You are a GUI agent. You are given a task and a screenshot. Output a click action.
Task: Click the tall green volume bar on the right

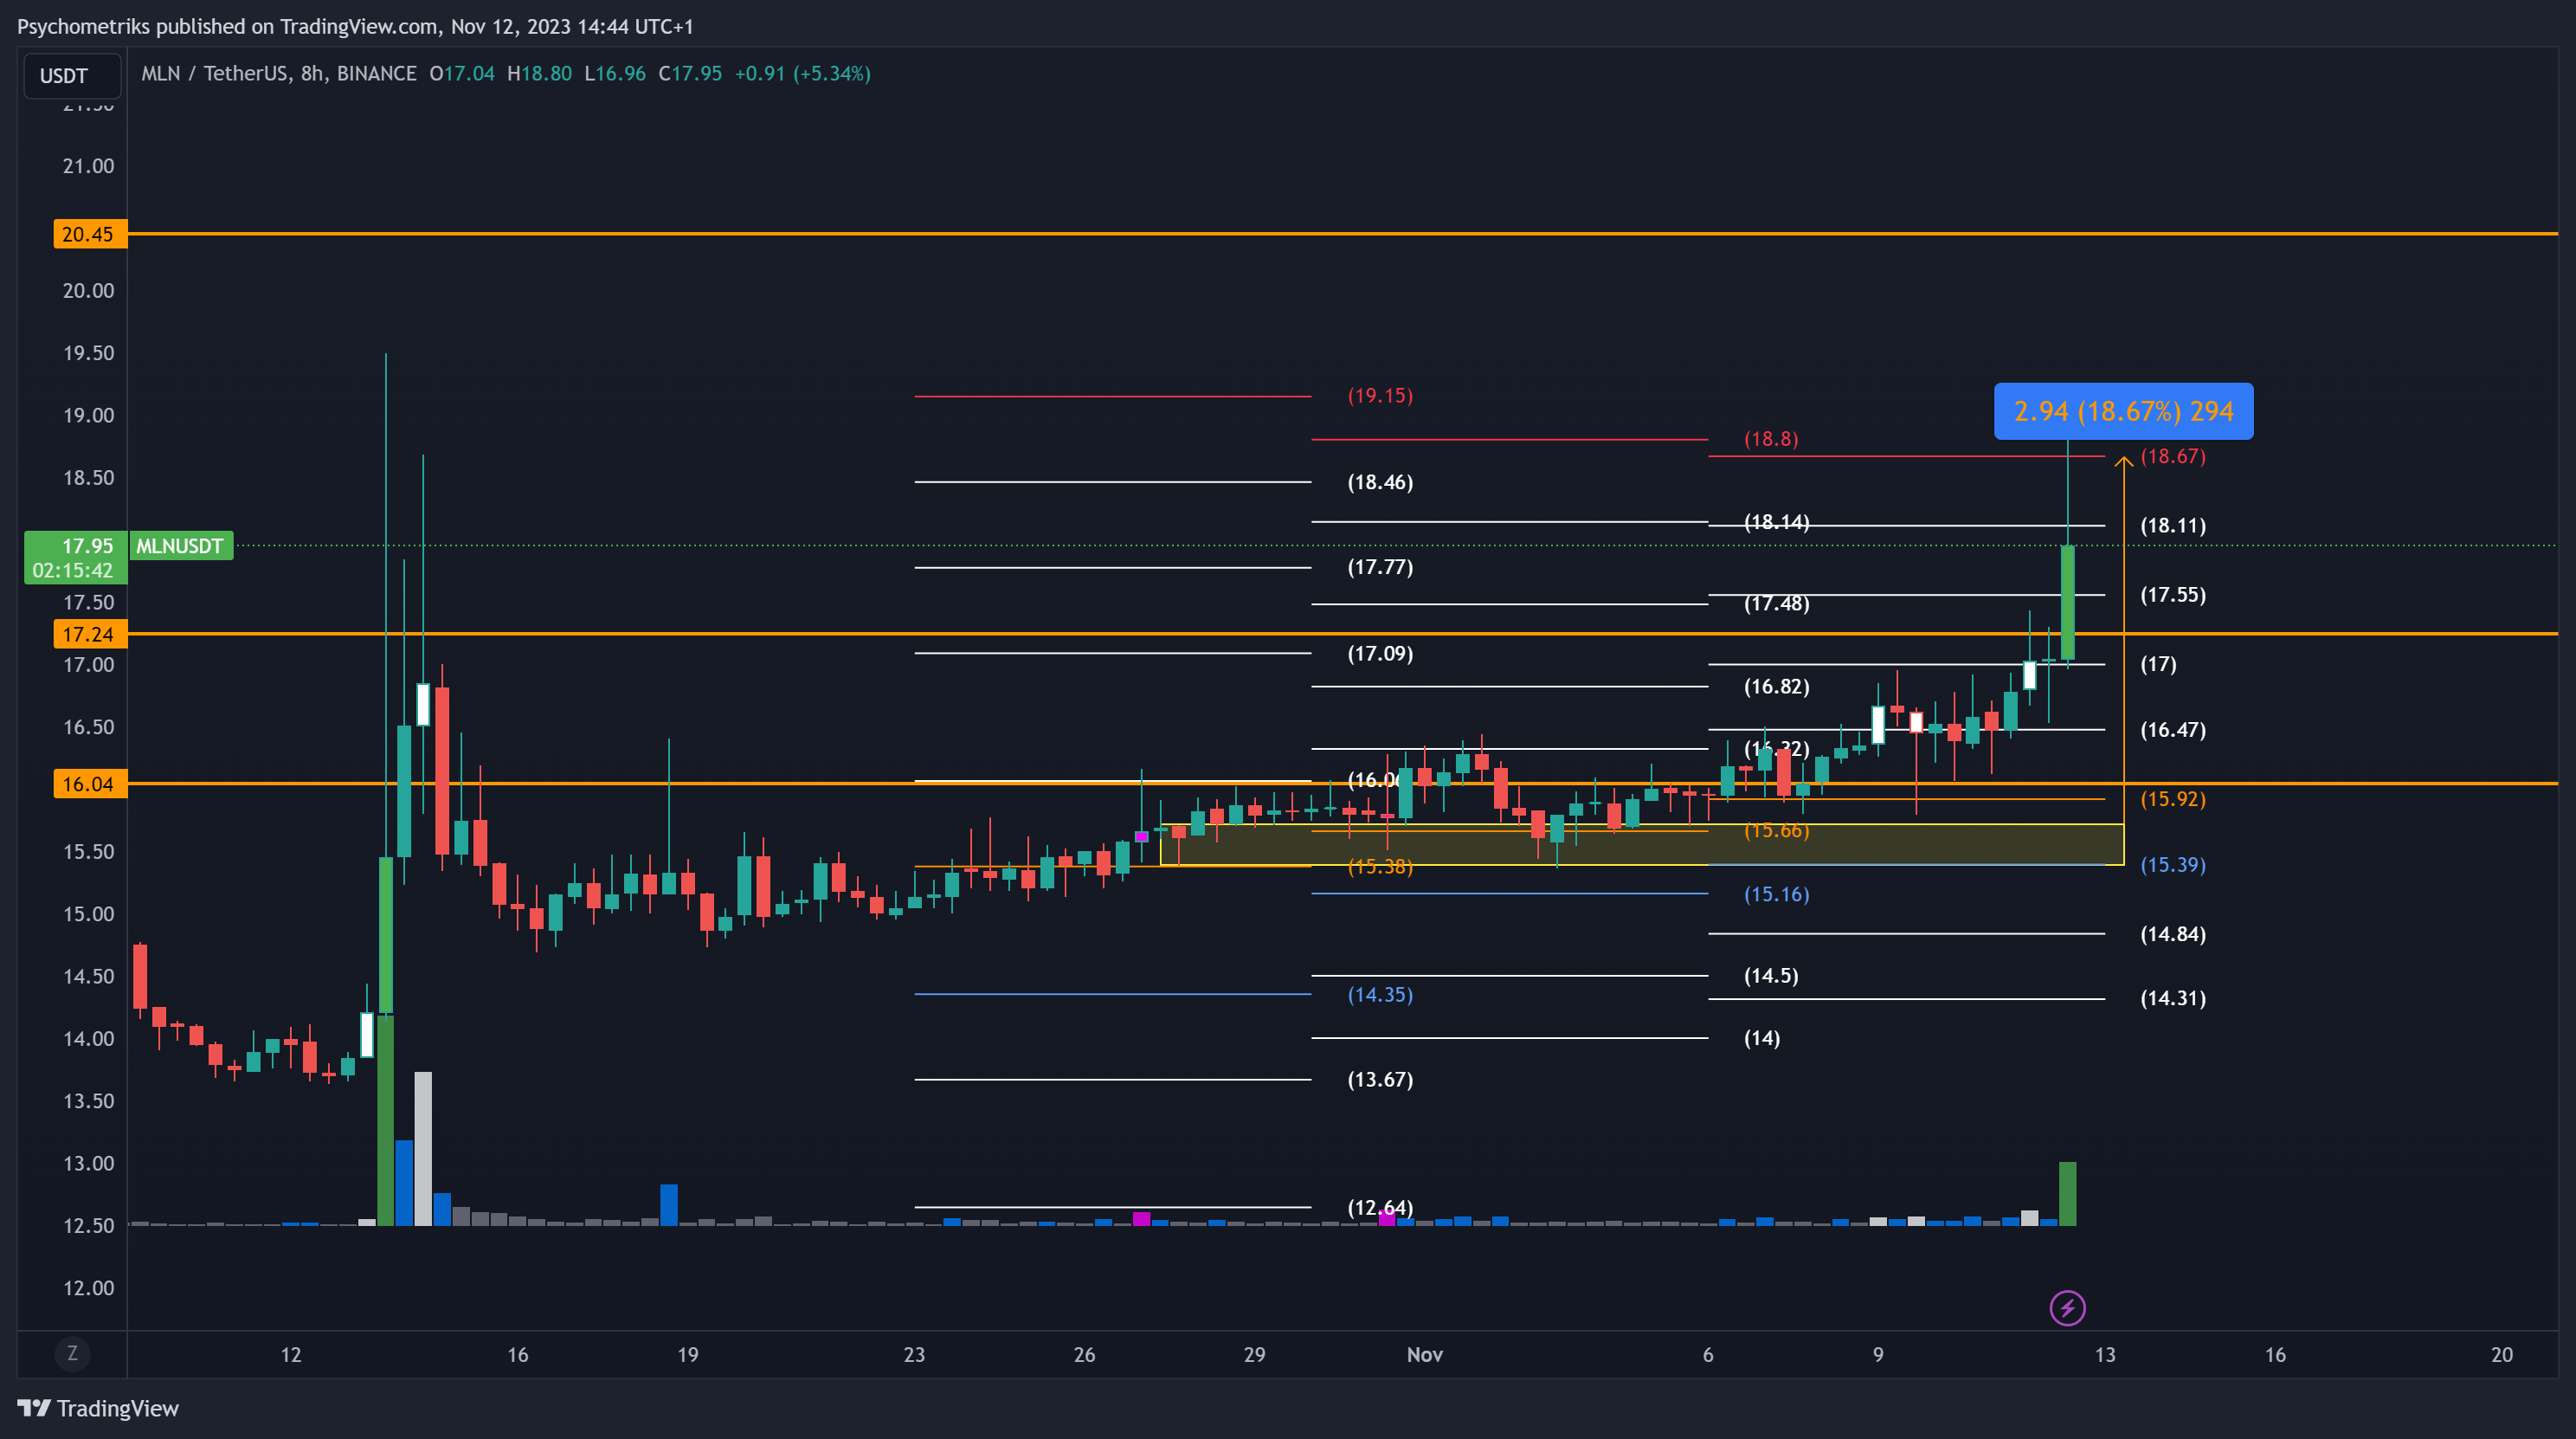point(2067,1193)
